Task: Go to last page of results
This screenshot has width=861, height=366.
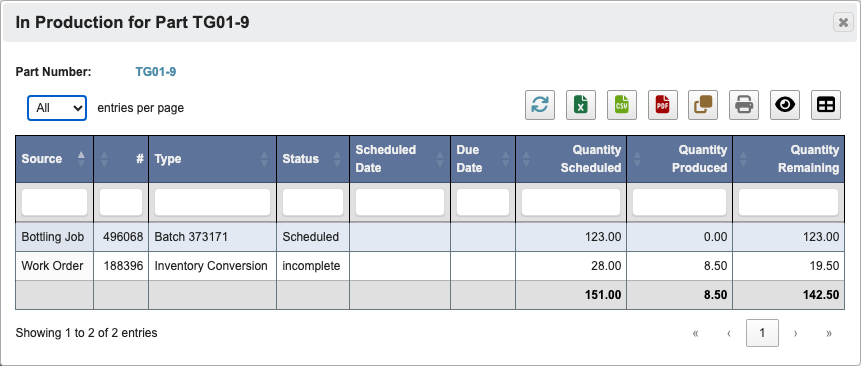Action: pos(829,333)
